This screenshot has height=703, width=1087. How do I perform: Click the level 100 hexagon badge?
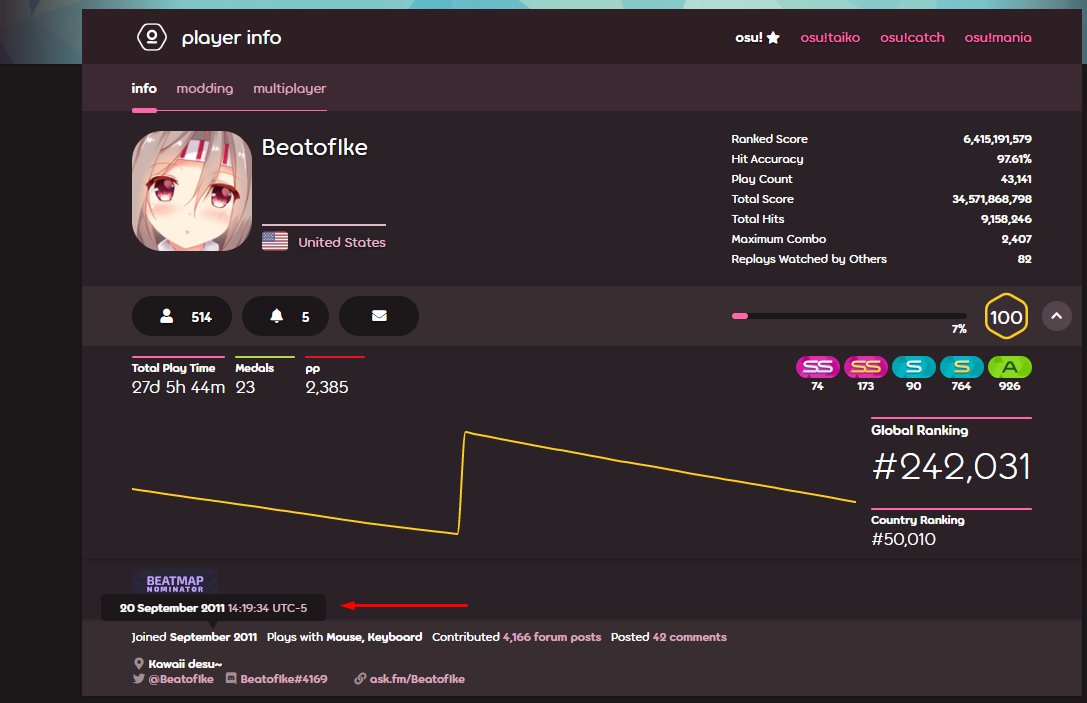point(1006,316)
